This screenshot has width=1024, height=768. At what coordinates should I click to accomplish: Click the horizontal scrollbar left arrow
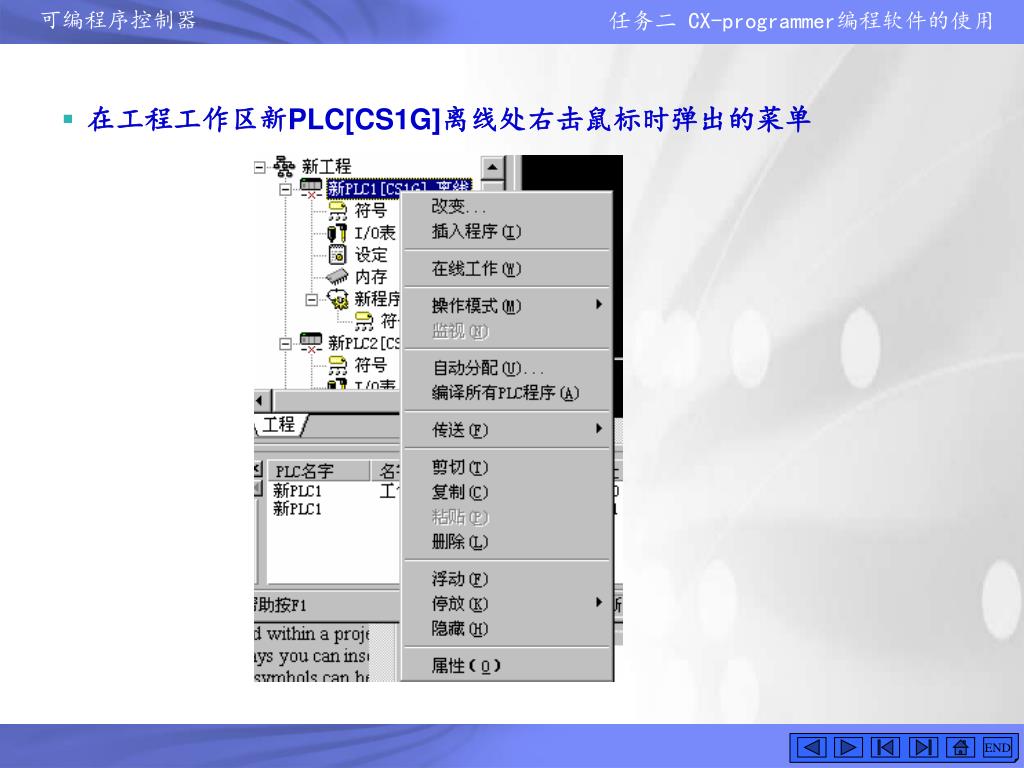[261, 400]
